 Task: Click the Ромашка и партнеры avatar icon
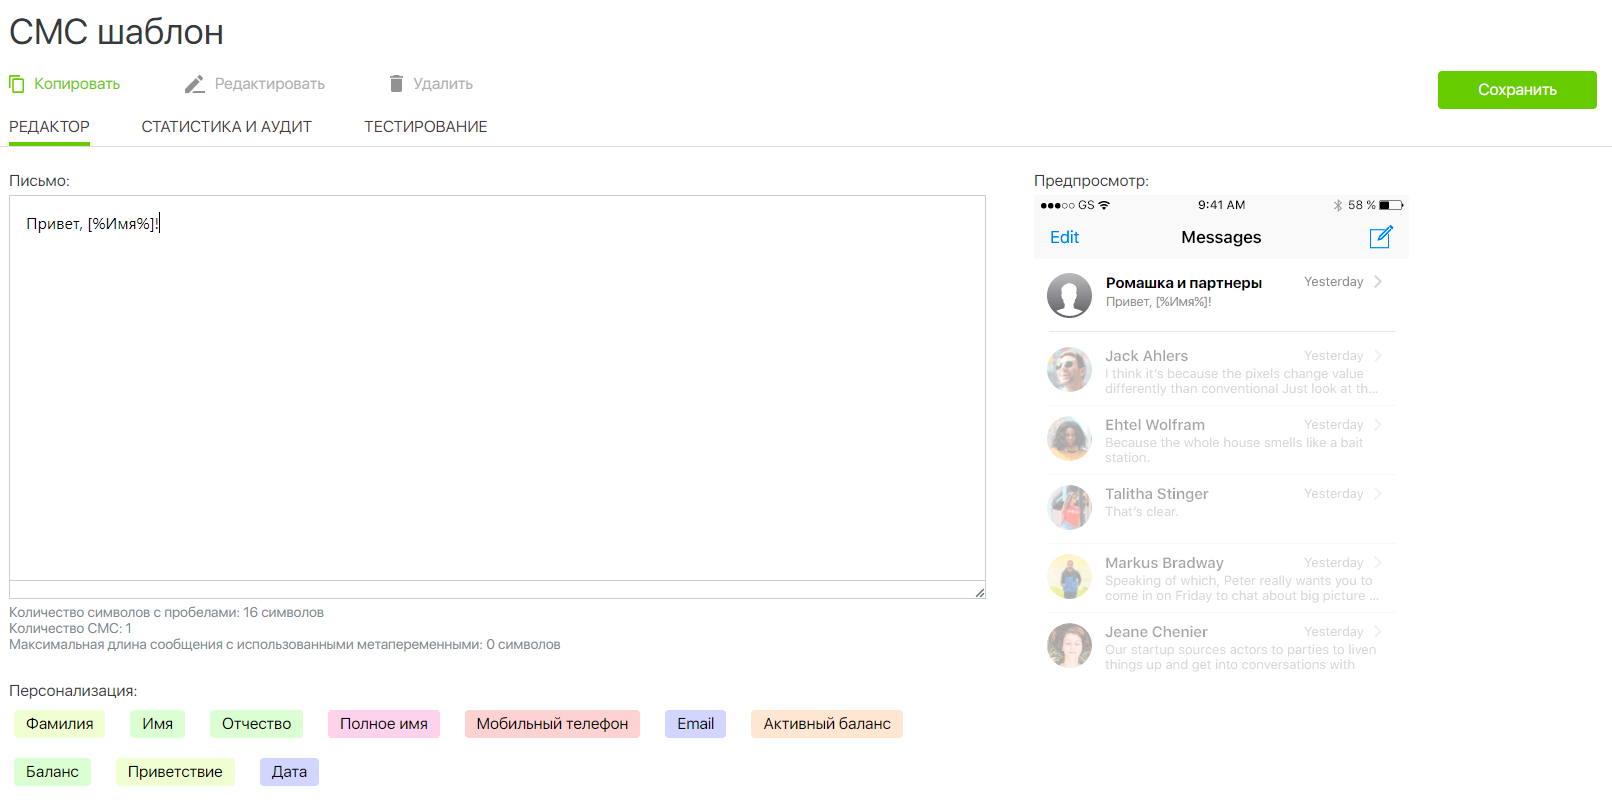(x=1069, y=295)
